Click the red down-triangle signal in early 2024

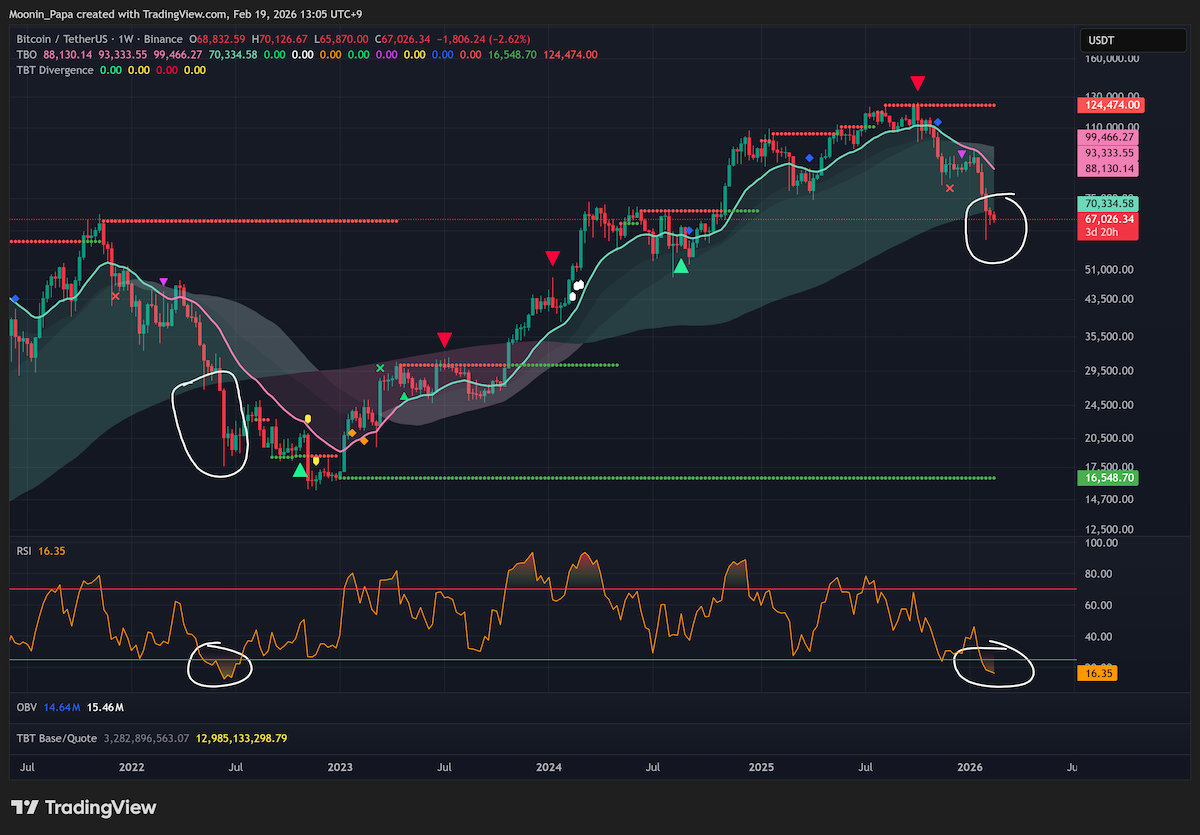[552, 258]
